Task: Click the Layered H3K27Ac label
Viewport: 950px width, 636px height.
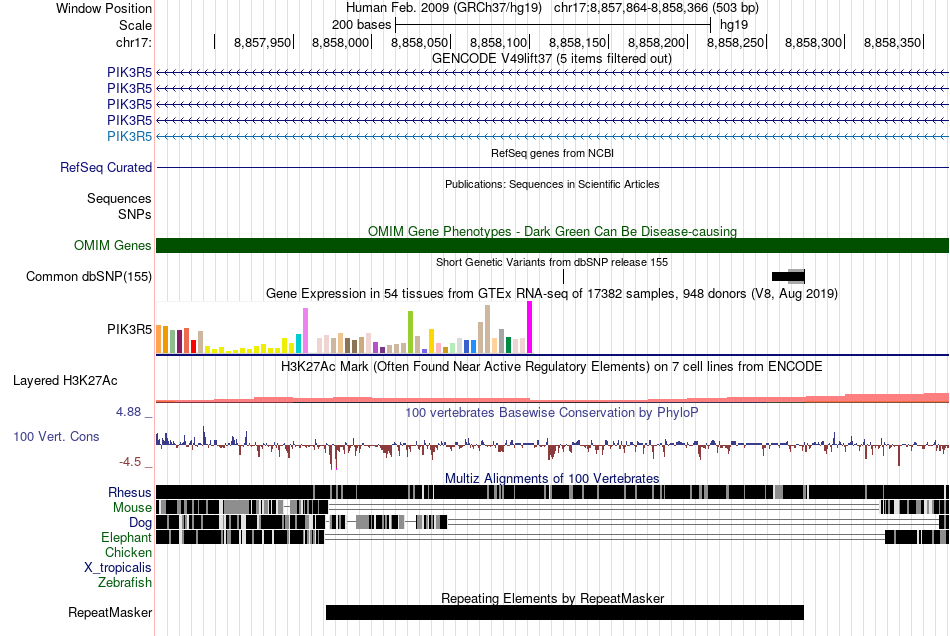Action: click(65, 380)
